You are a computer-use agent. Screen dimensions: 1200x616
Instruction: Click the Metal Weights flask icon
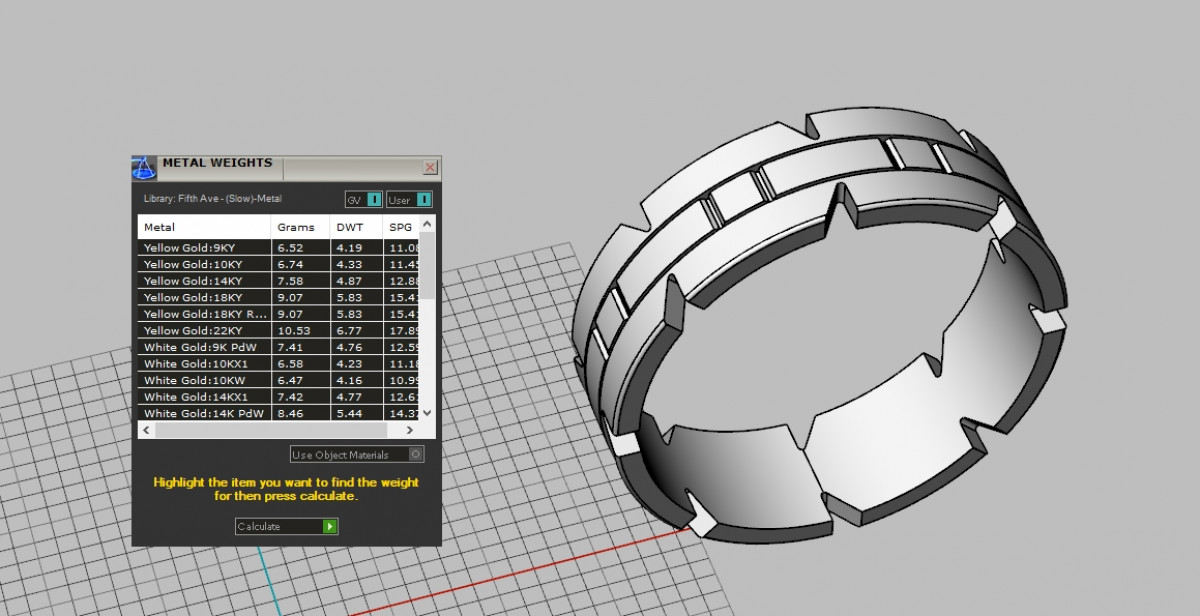[x=145, y=167]
